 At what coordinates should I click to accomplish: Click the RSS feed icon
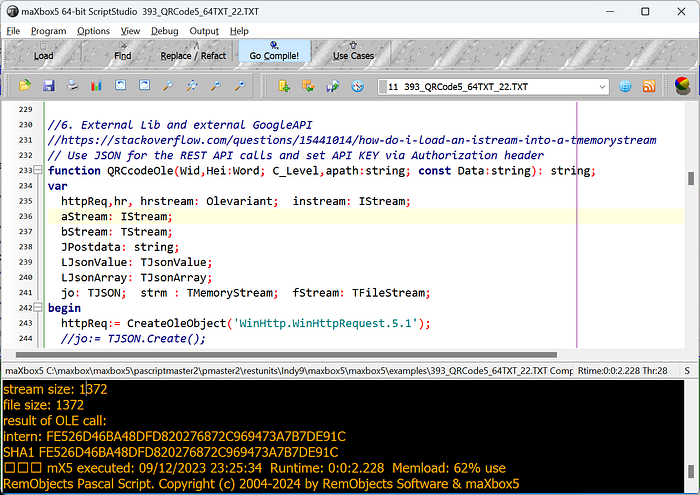(649, 86)
